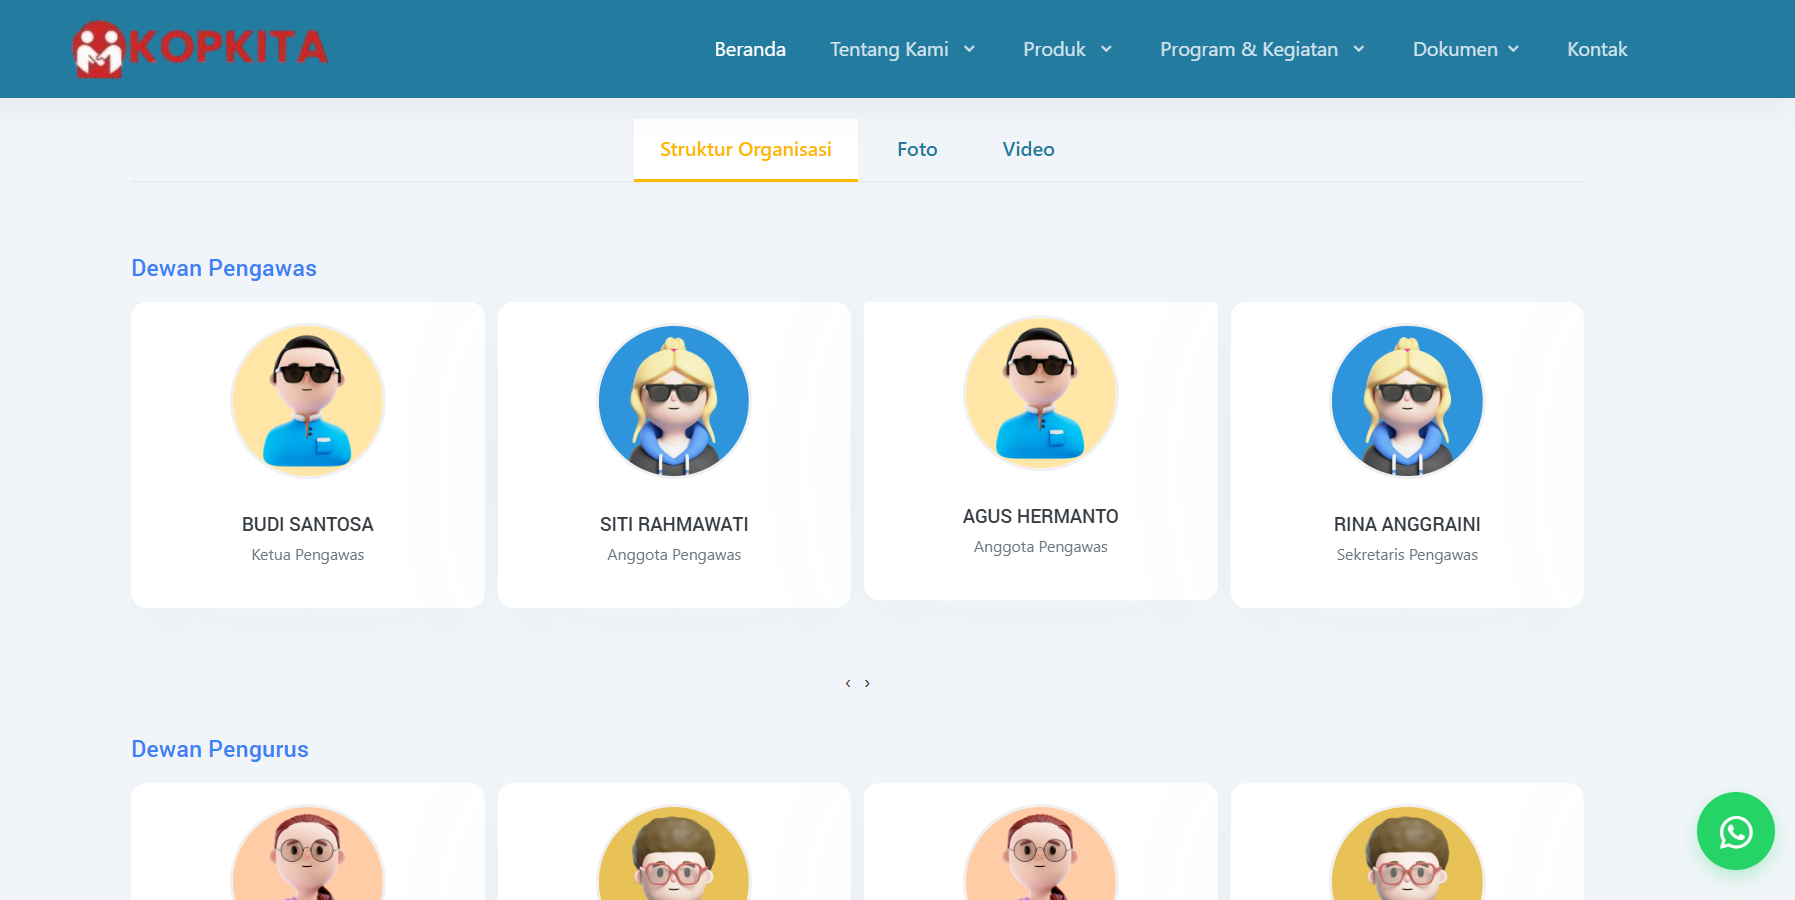Viewport: 1795px width, 900px height.
Task: Click the previous carousel arrow
Action: (x=848, y=683)
